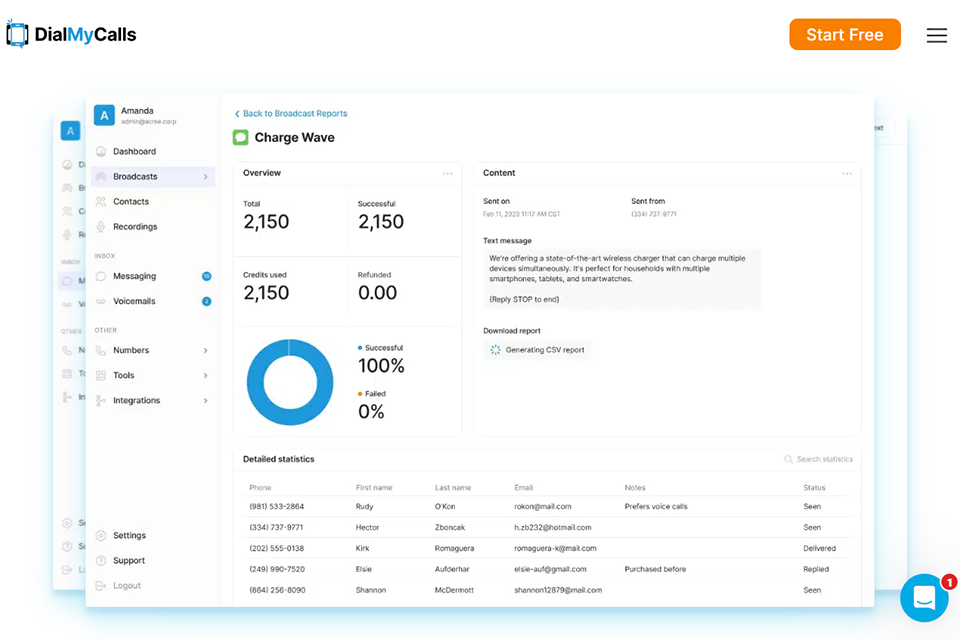960x640 pixels.
Task: Click the Recordings microphone icon
Action: [x=101, y=227]
